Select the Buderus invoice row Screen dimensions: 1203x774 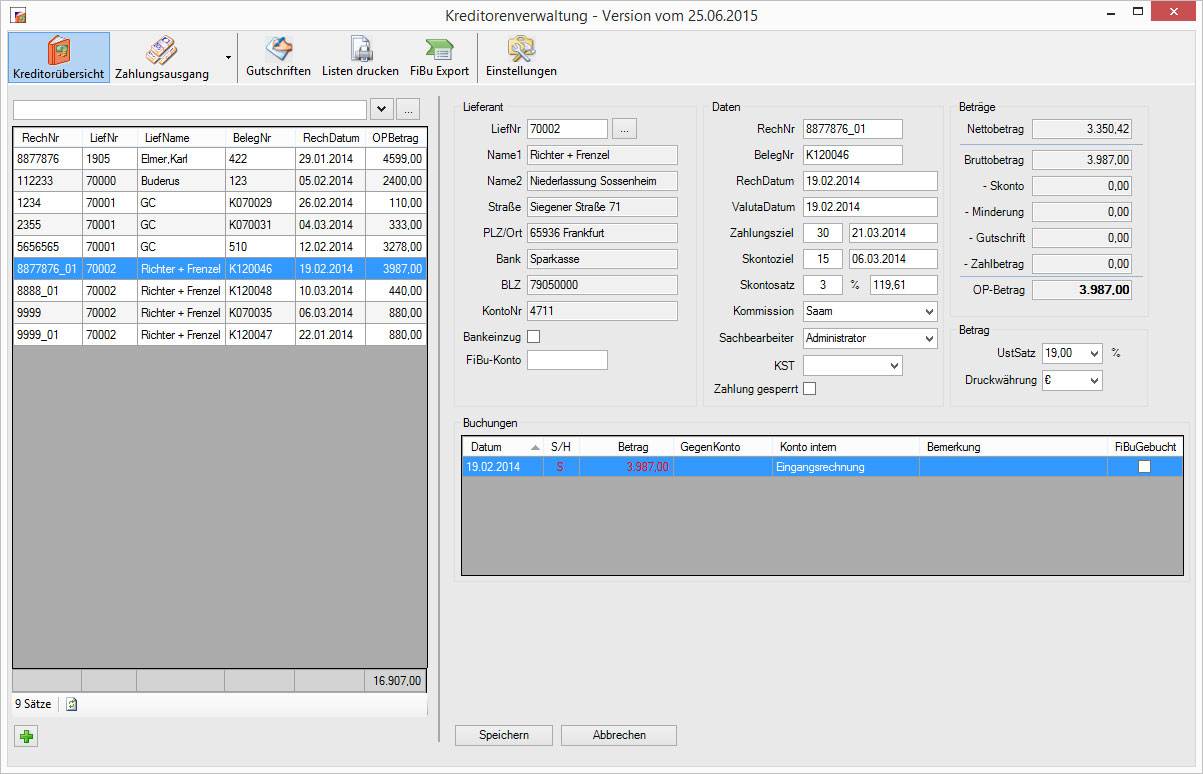pos(219,181)
